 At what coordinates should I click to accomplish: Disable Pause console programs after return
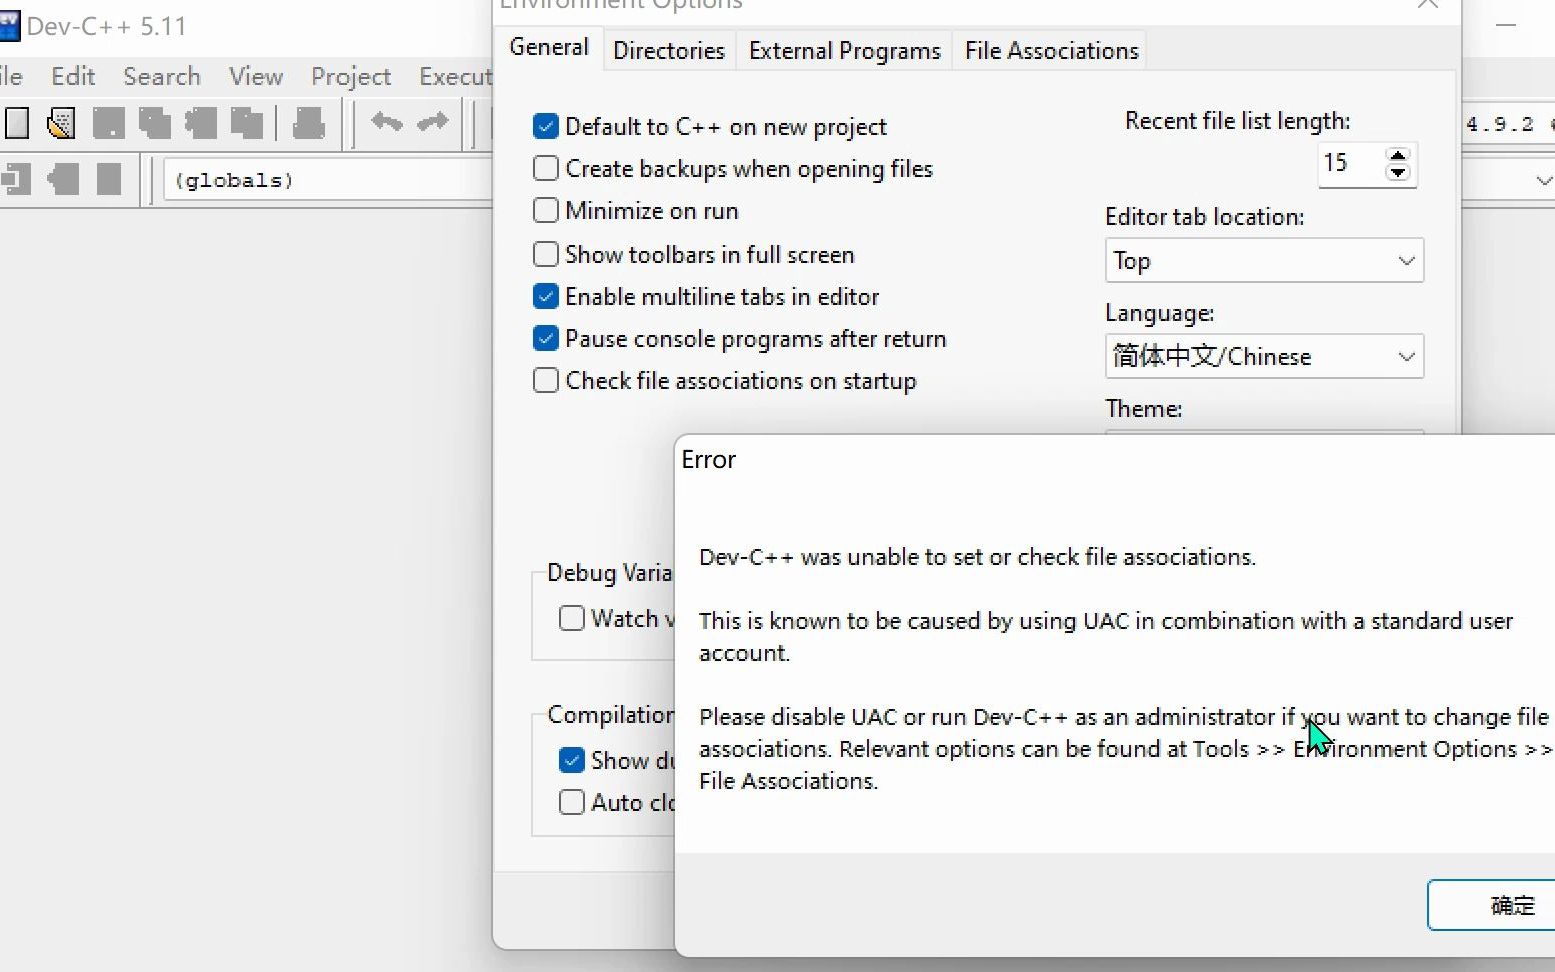coord(546,339)
